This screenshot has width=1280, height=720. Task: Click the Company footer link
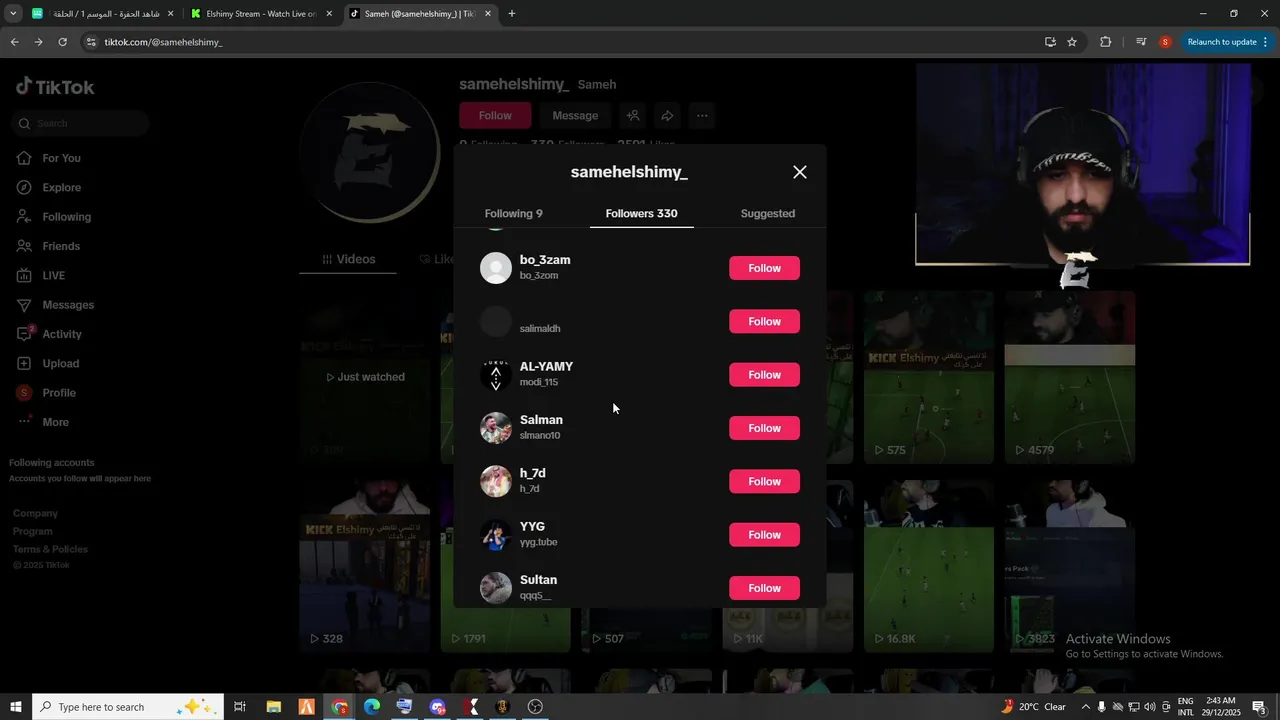(35, 513)
